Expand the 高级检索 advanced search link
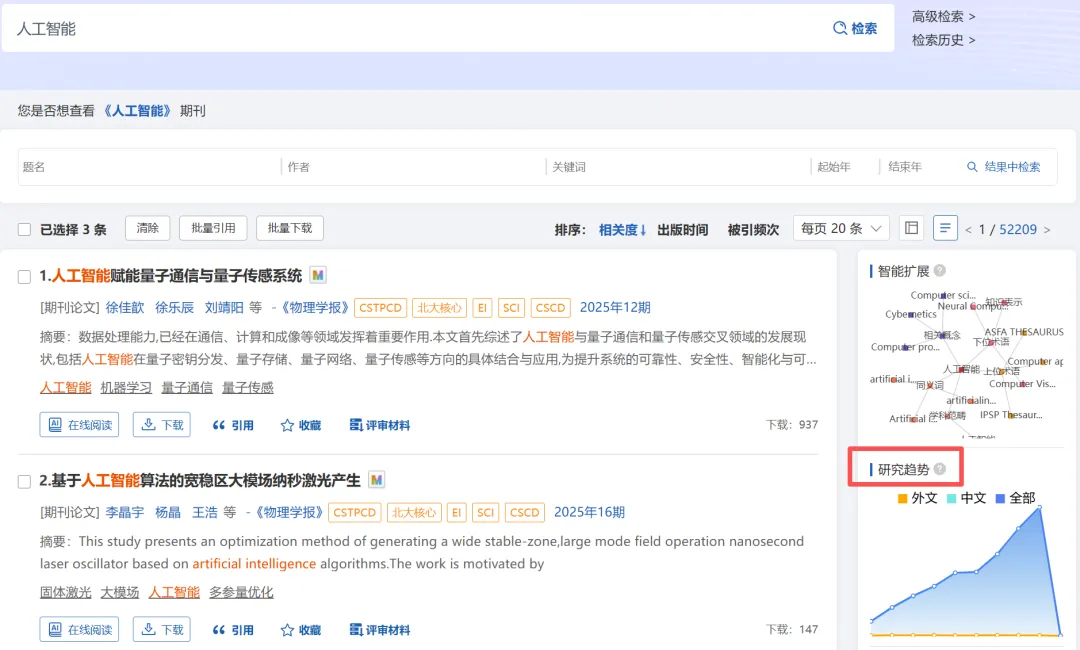The image size is (1080, 650). coord(943,16)
